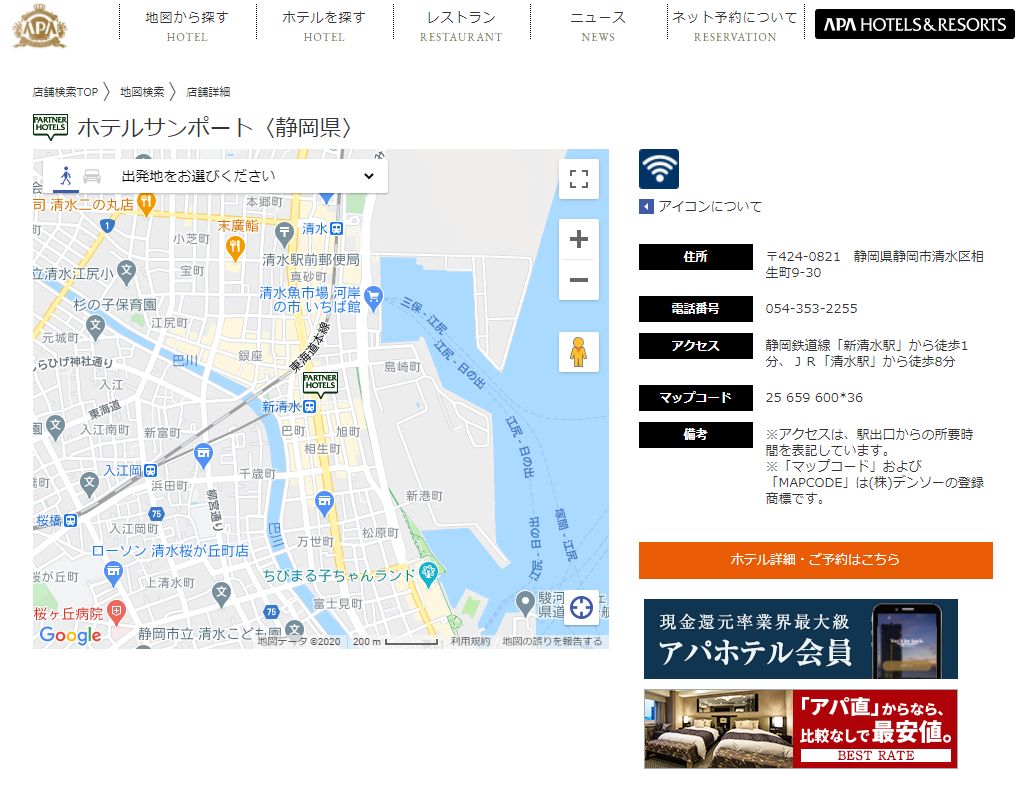The width and height of the screenshot is (1019, 790).
Task: Open レストラン RESTAURANT menu
Action: [461, 26]
